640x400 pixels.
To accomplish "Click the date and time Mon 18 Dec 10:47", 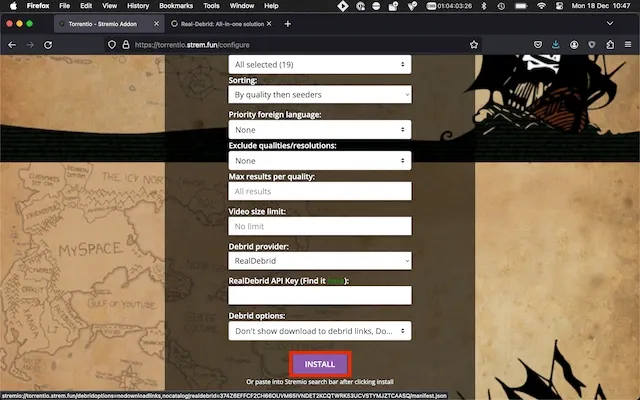I will [601, 6].
